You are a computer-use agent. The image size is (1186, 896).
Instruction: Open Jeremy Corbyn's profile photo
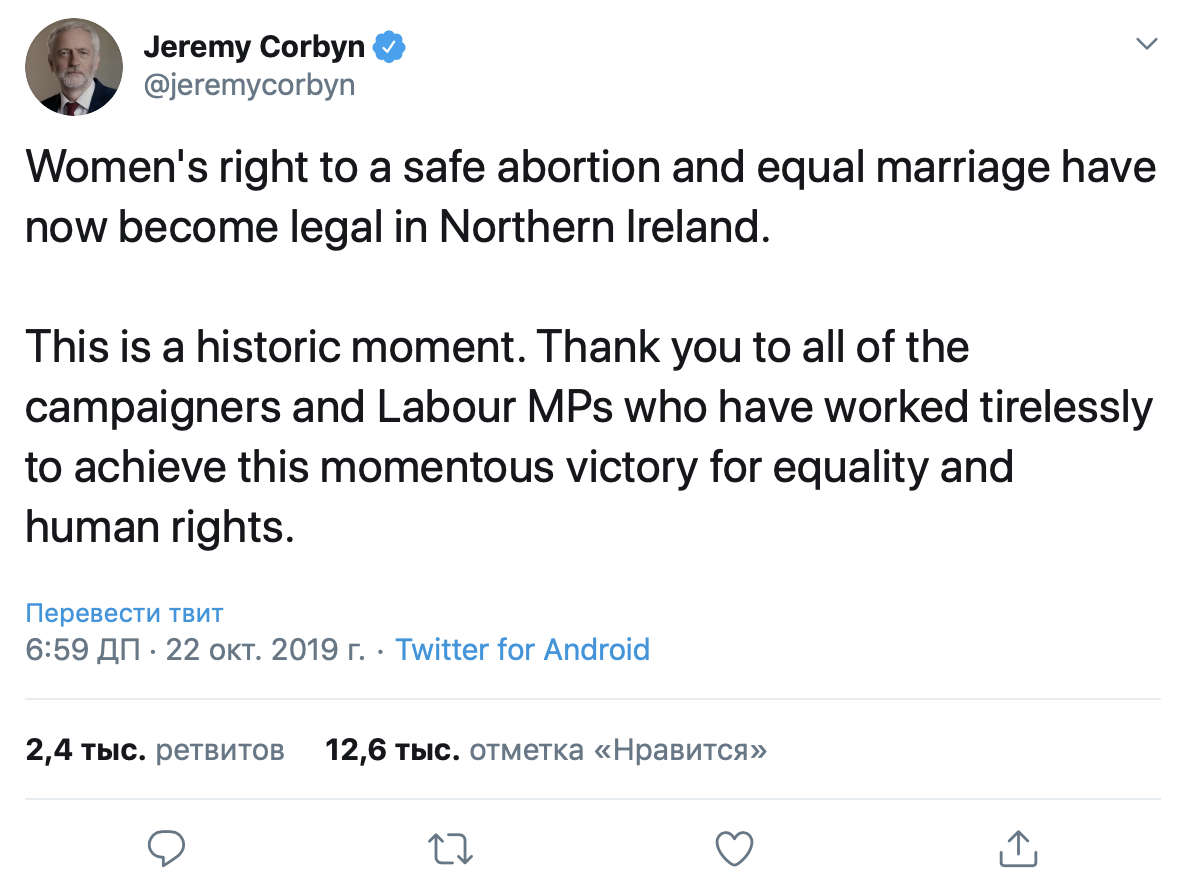(74, 65)
